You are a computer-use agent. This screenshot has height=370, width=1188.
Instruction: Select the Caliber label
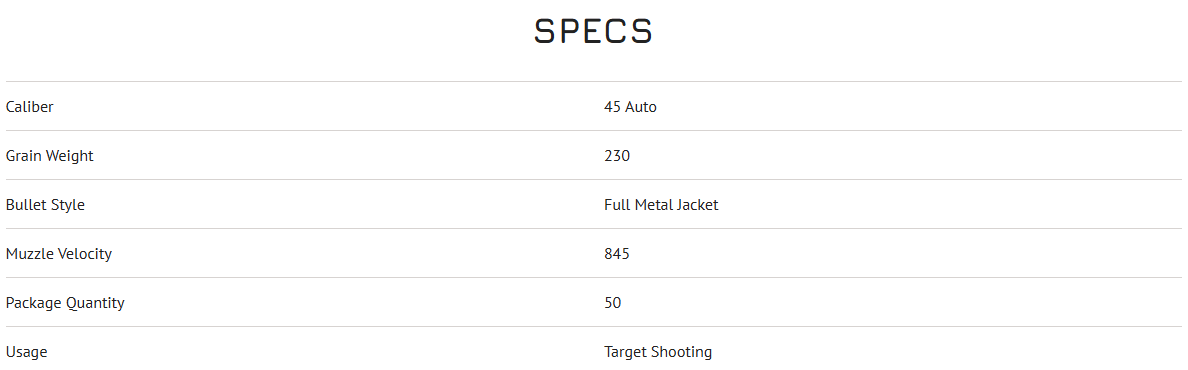pos(30,107)
